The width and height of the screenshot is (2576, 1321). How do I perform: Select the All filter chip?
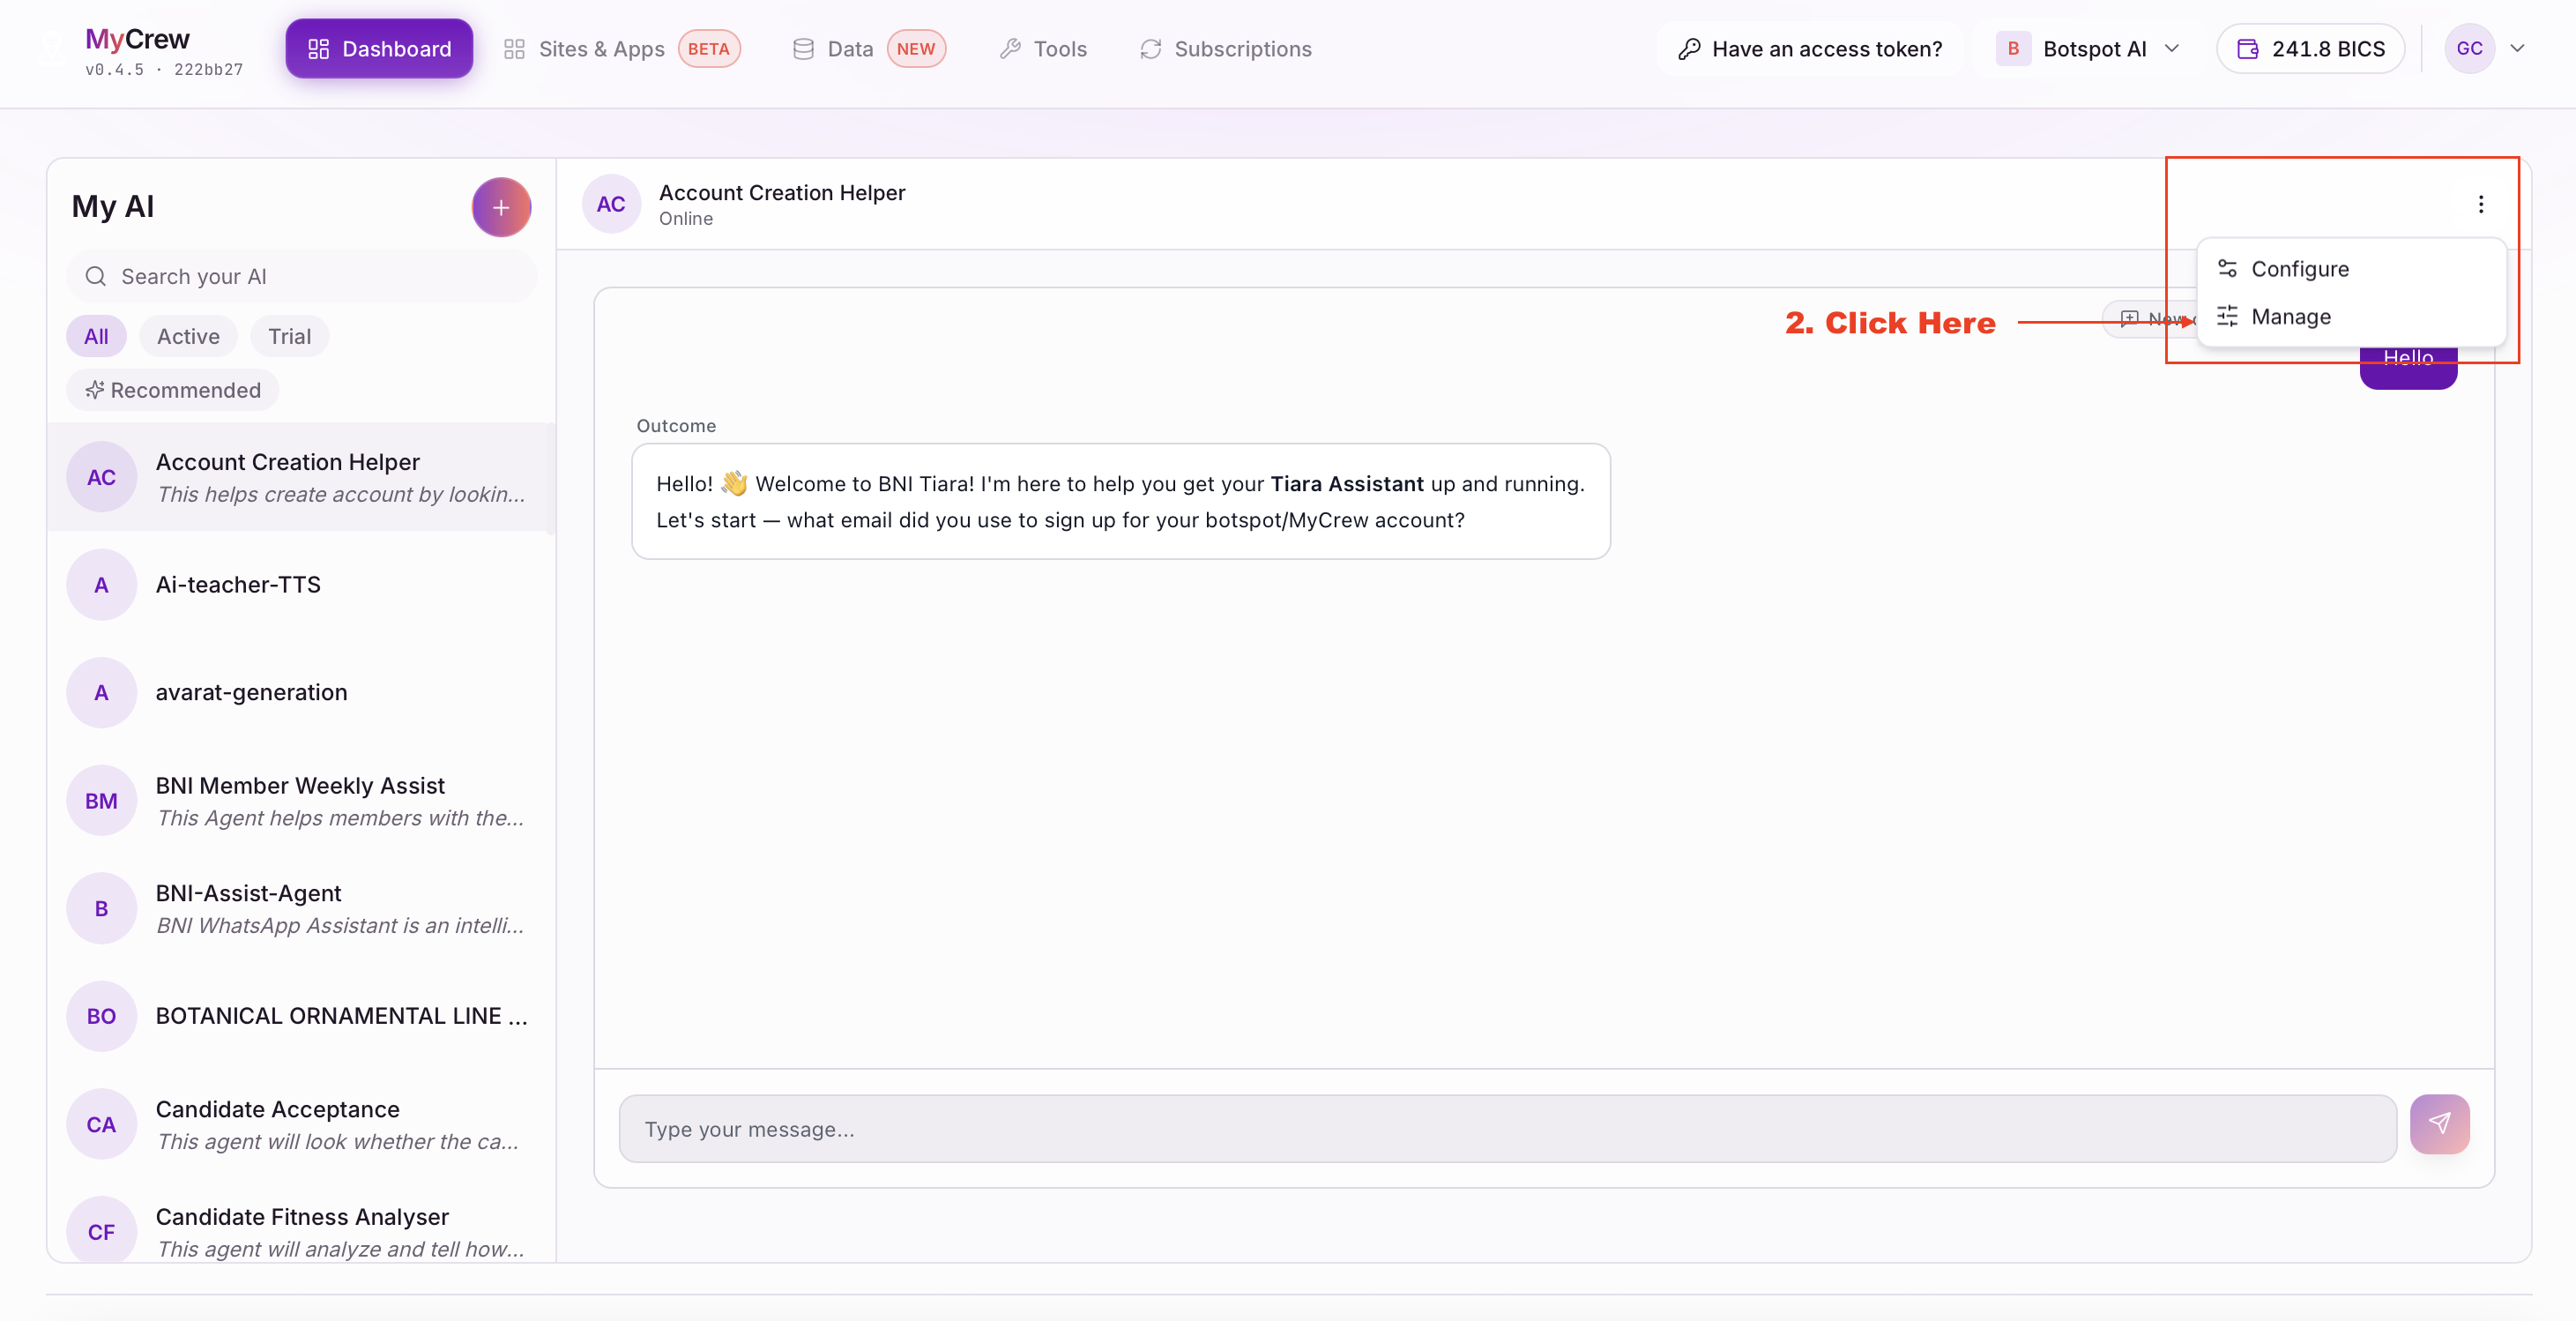point(96,336)
